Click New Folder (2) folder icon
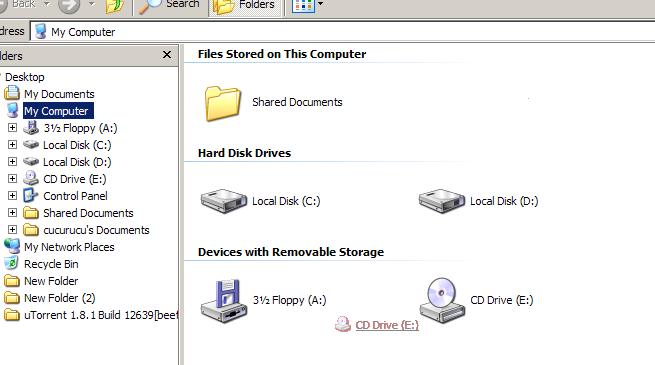Viewport: 655px width, 365px height. coord(12,298)
